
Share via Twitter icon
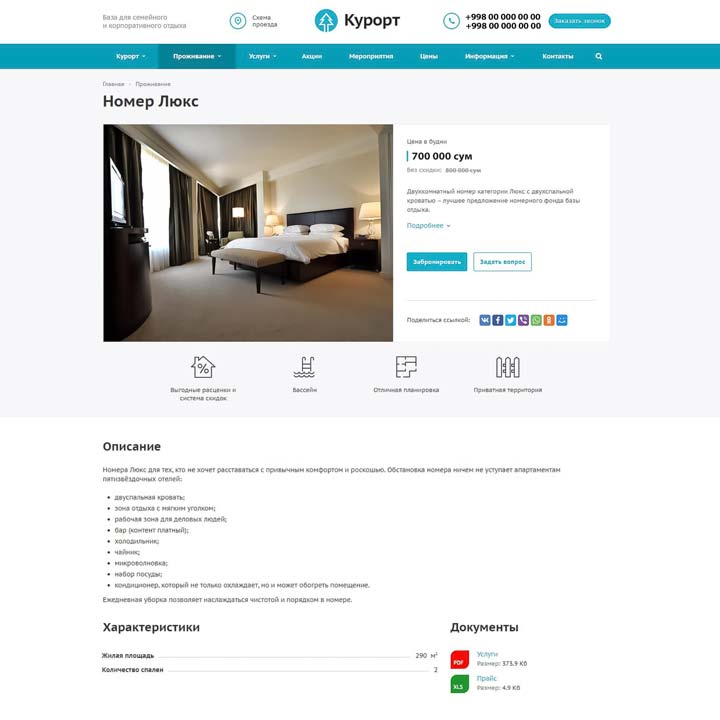tap(511, 320)
